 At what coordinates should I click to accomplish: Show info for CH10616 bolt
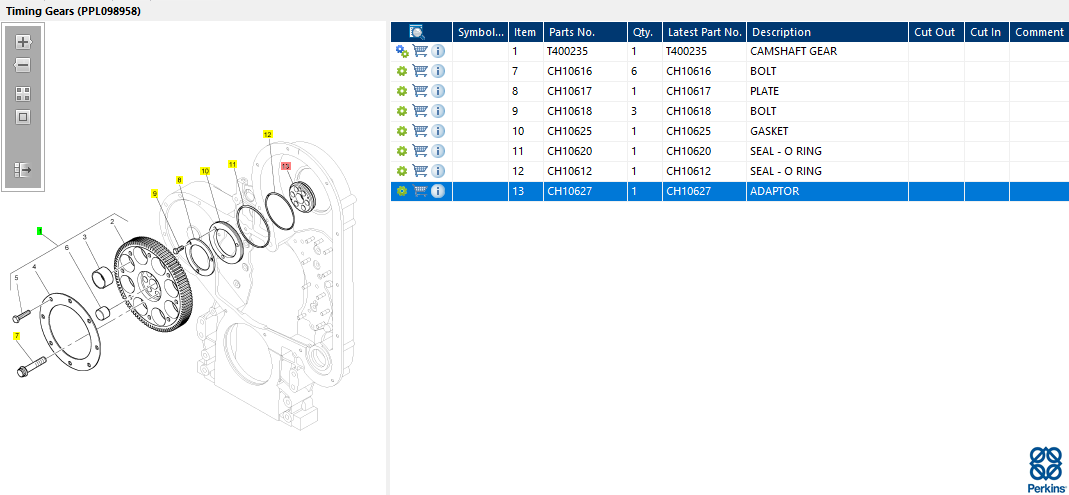438,71
